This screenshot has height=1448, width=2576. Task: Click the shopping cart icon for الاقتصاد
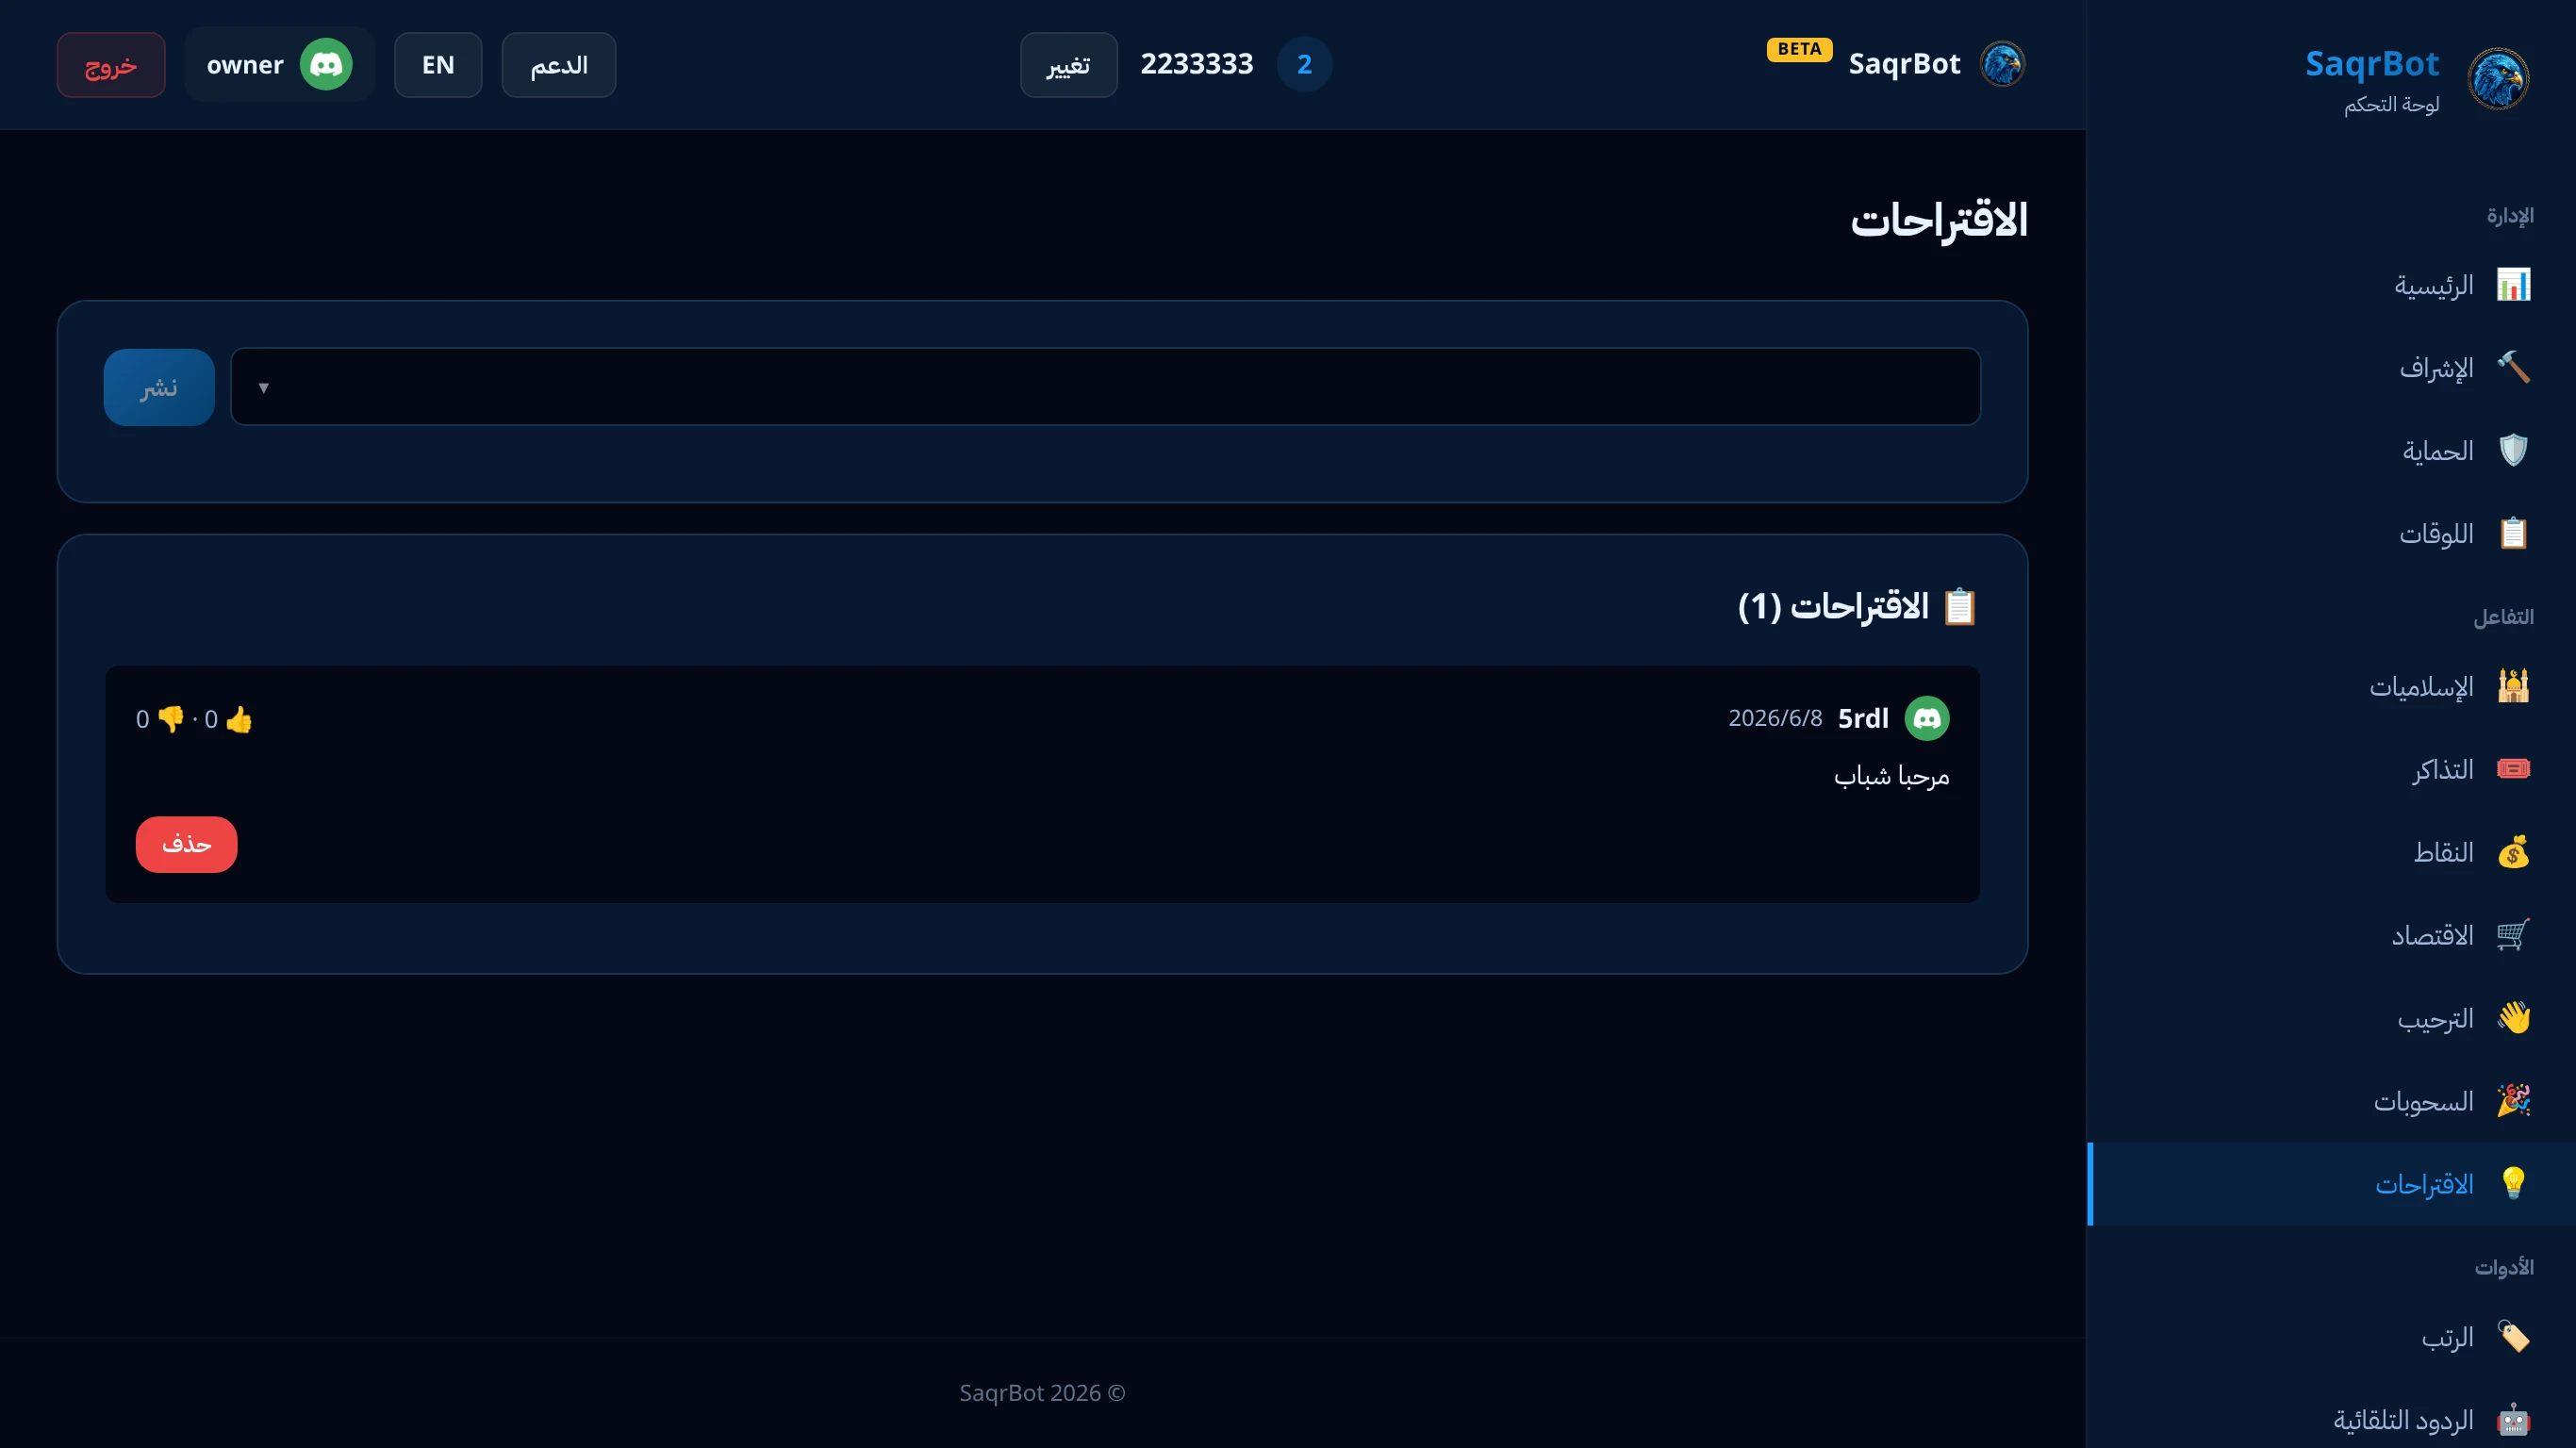[x=2513, y=935]
